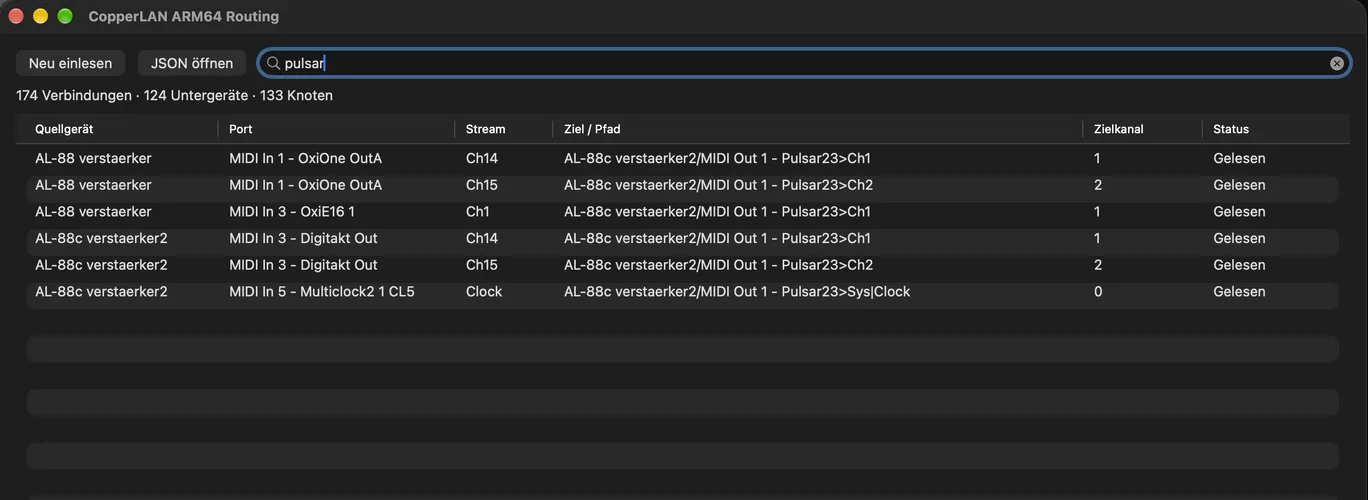The image size is (1368, 500).
Task: Sort by the Zielkanal column header
Action: [x=1119, y=129]
